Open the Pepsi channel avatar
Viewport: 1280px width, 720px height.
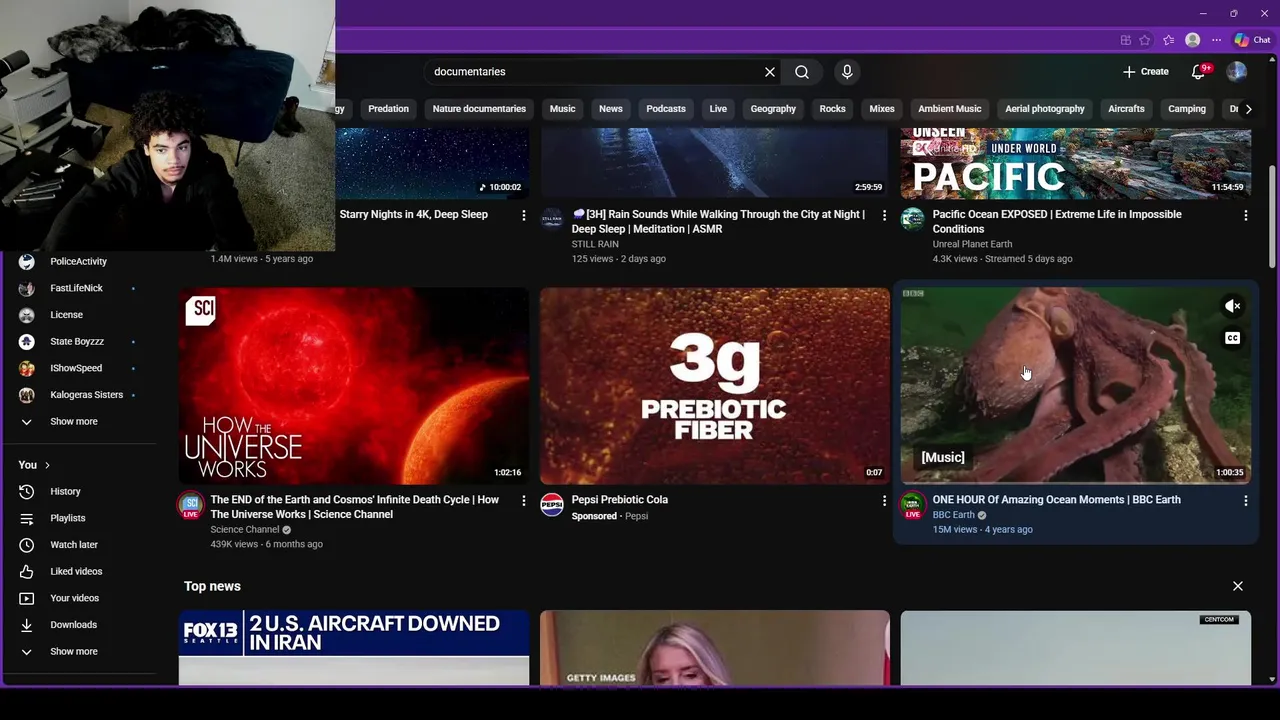[552, 505]
